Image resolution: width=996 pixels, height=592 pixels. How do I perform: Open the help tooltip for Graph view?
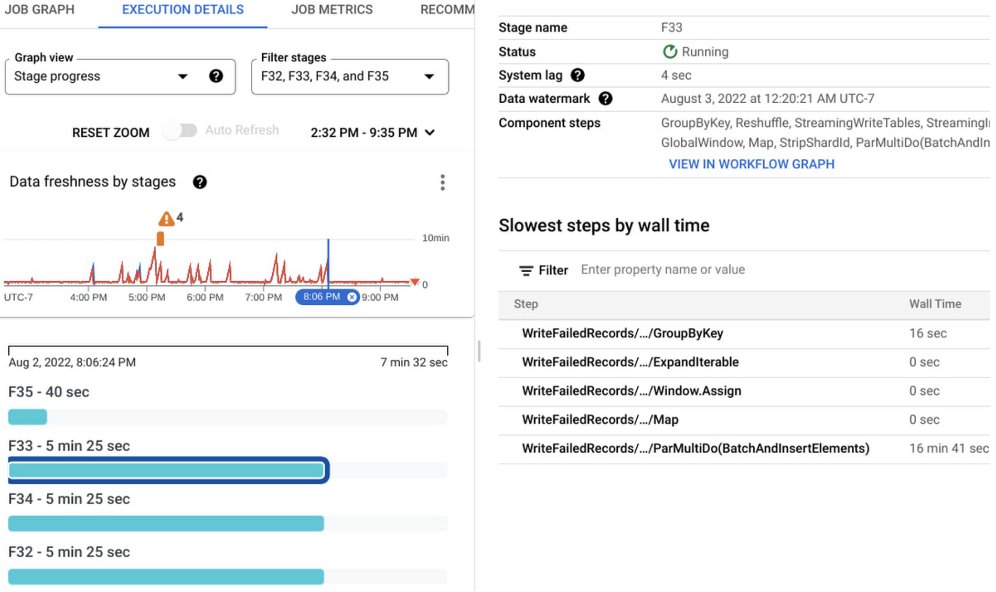coord(217,76)
